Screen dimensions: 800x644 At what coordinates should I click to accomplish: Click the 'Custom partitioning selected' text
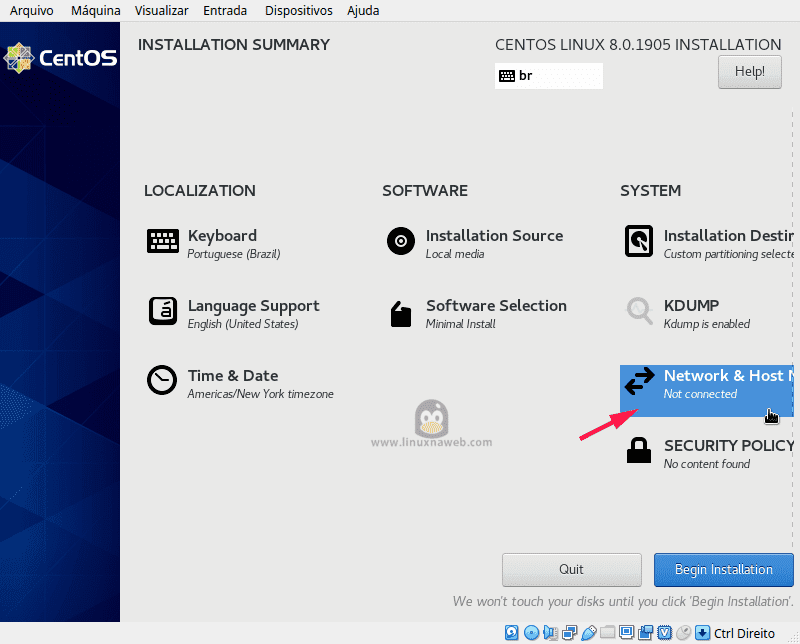click(729, 254)
